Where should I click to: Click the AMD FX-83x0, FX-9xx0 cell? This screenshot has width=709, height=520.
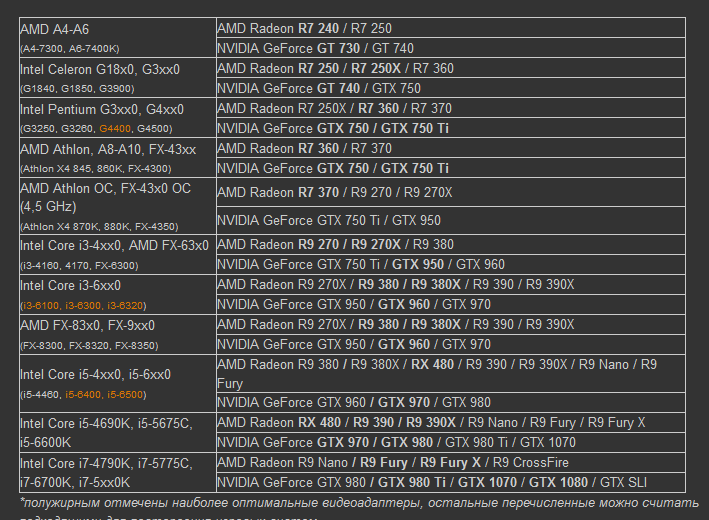114,334
